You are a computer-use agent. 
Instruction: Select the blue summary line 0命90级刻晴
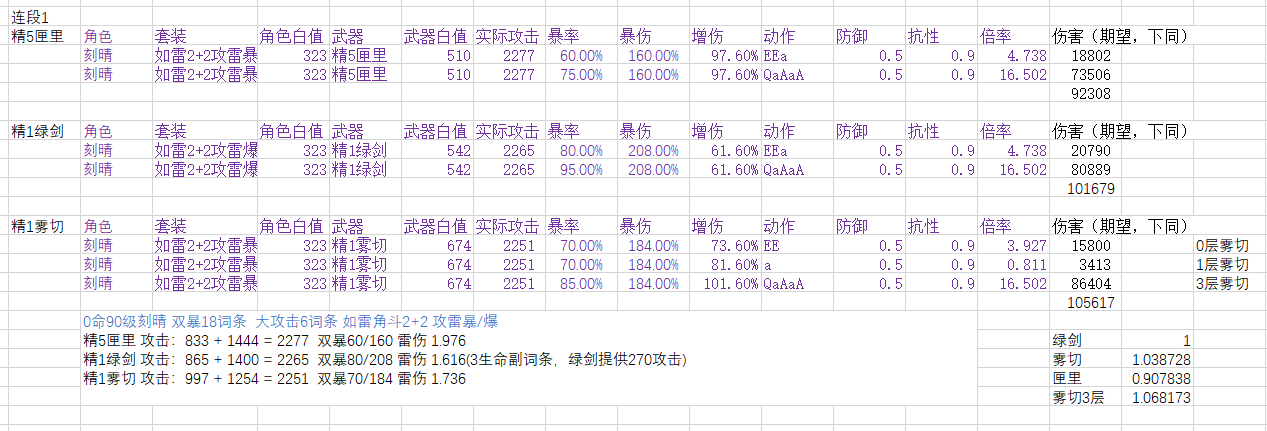[290, 322]
